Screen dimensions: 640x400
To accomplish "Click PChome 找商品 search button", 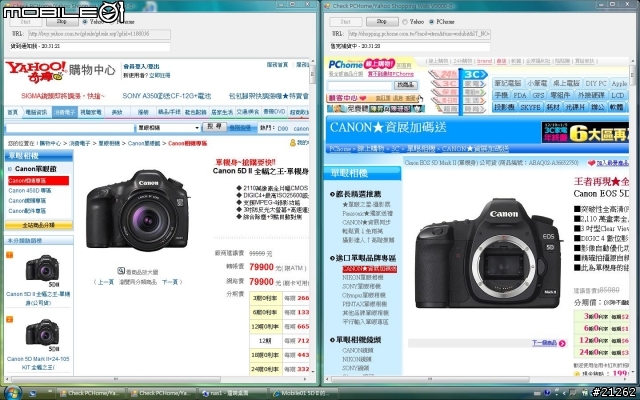I will coord(405,85).
